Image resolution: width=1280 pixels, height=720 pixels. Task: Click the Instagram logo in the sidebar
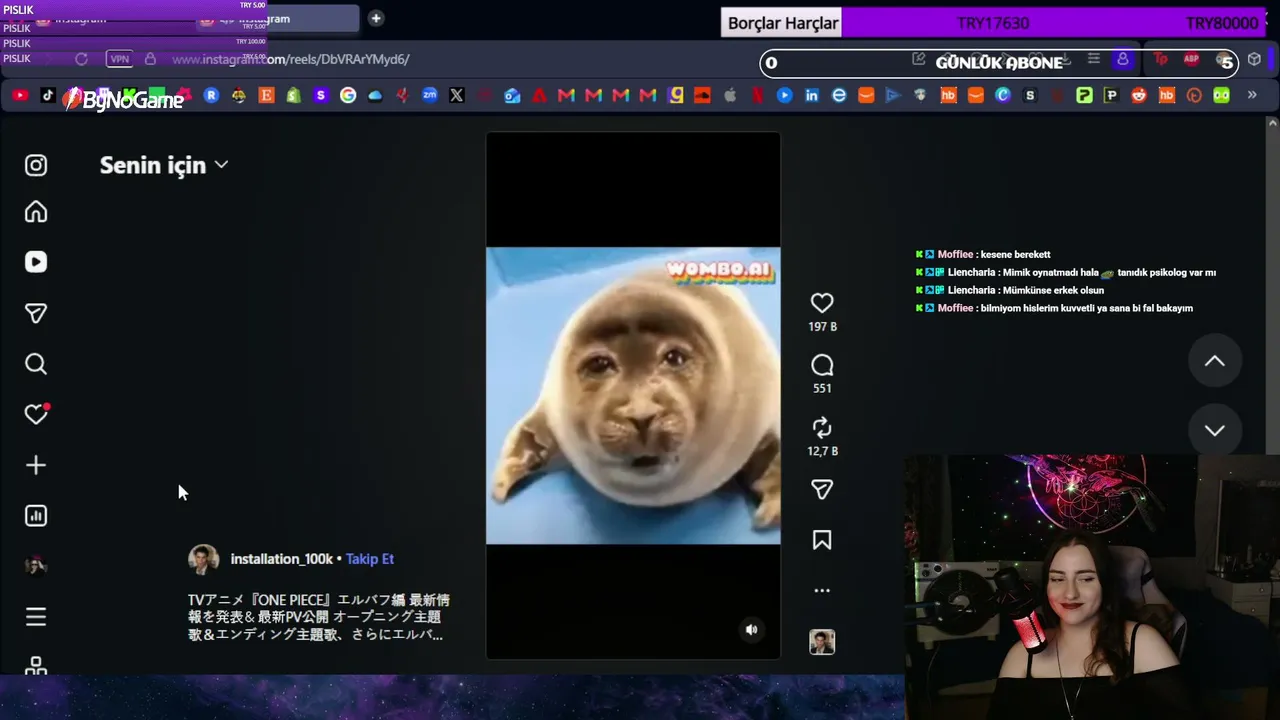point(36,165)
